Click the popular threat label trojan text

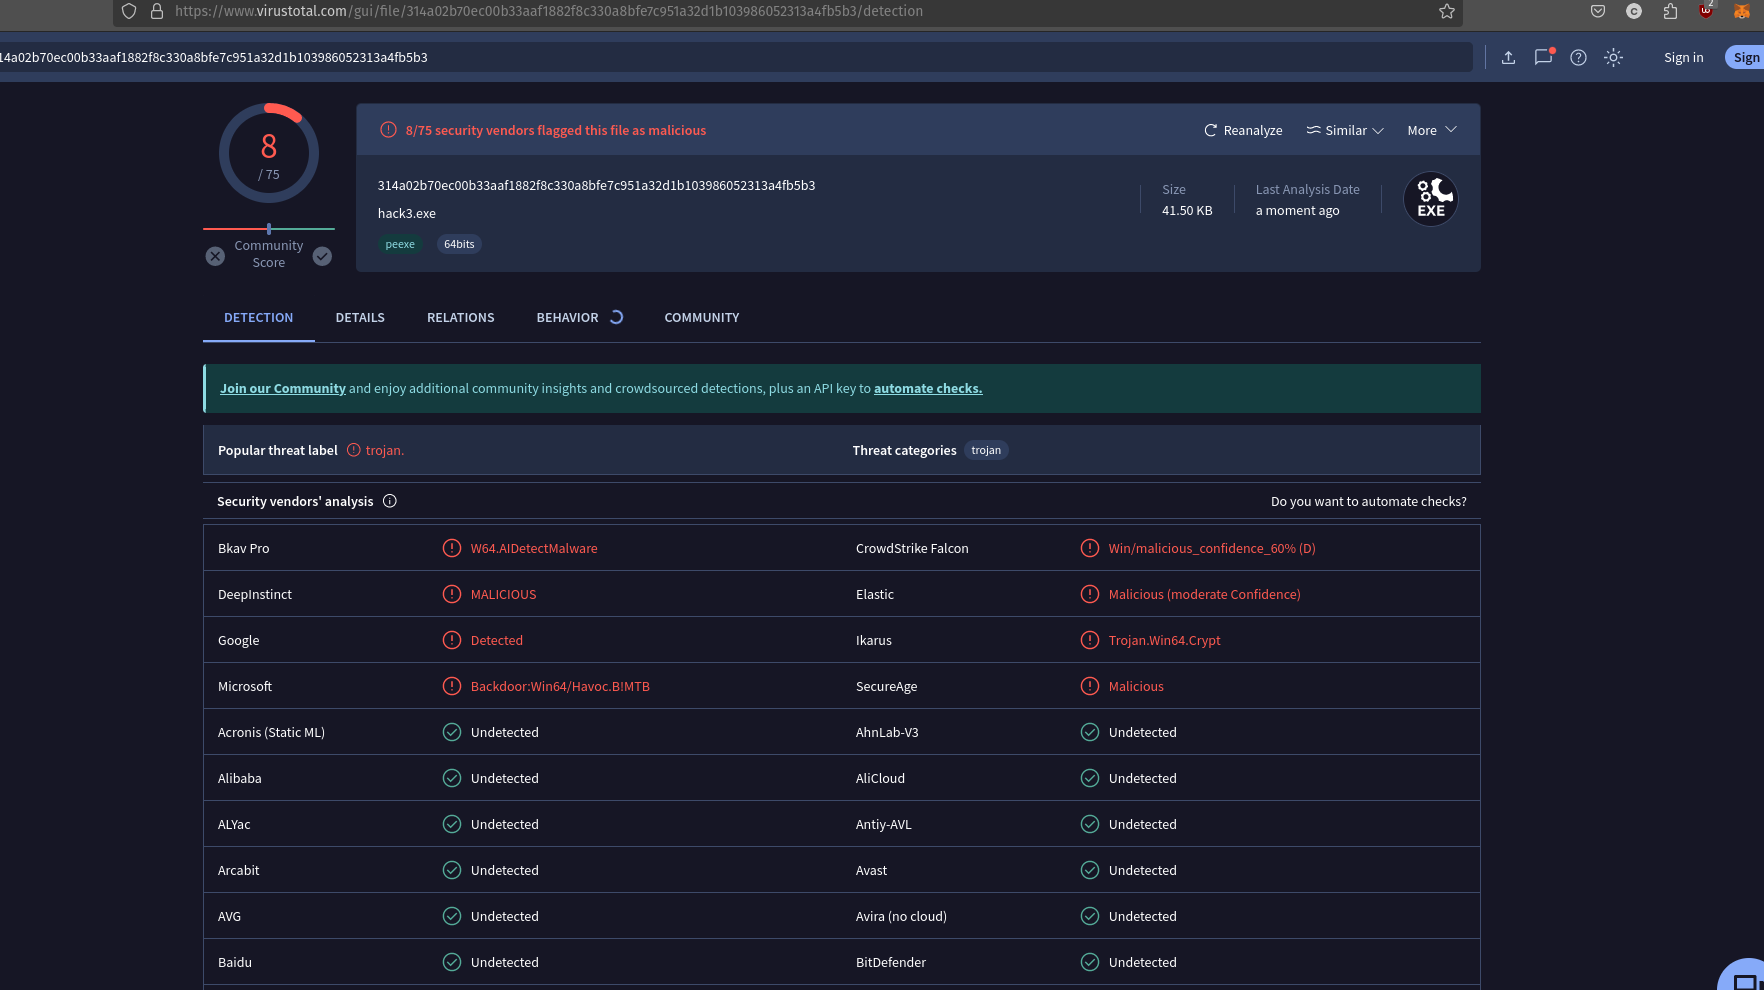pos(384,451)
